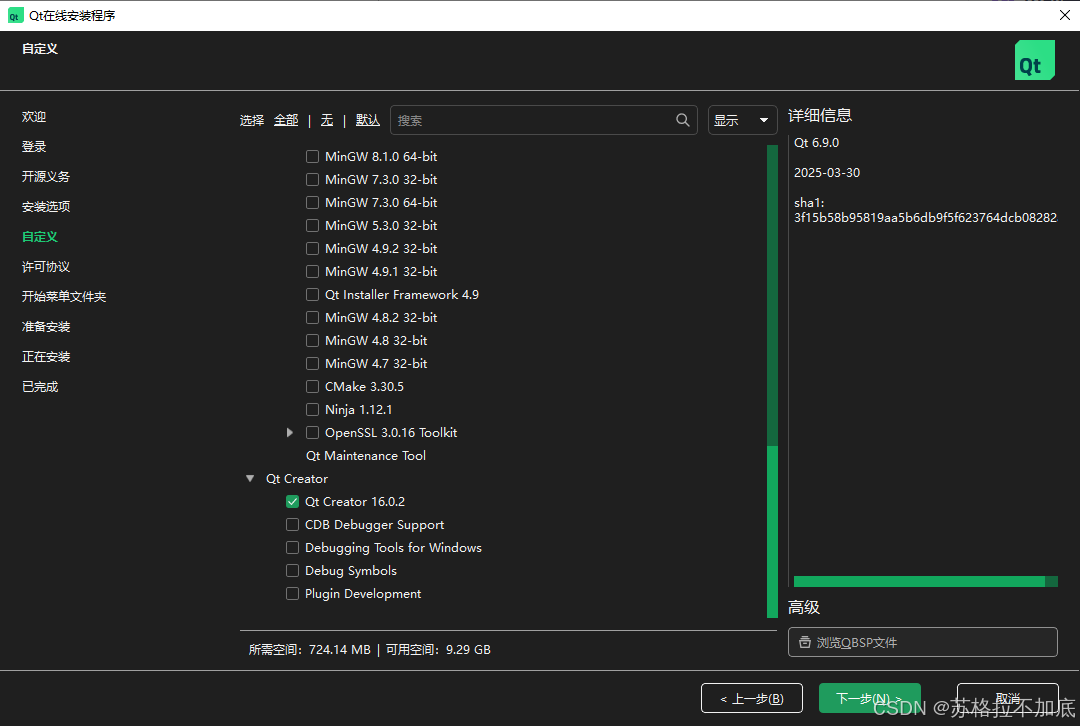Click the component list vertical scrollbar
Viewport: 1080px width, 726px height.
[772, 530]
